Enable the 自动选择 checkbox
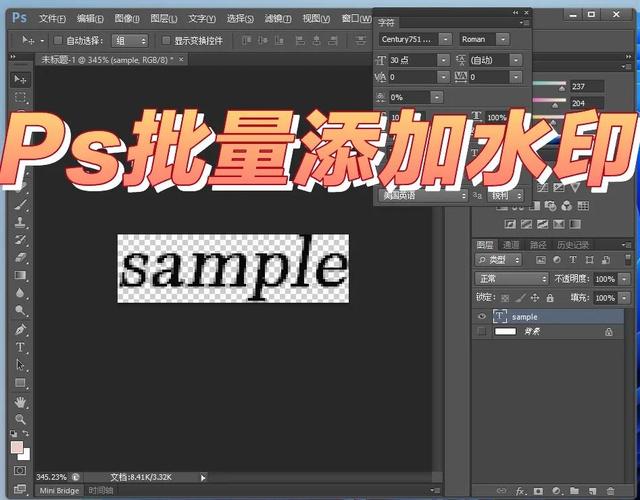 [58, 40]
